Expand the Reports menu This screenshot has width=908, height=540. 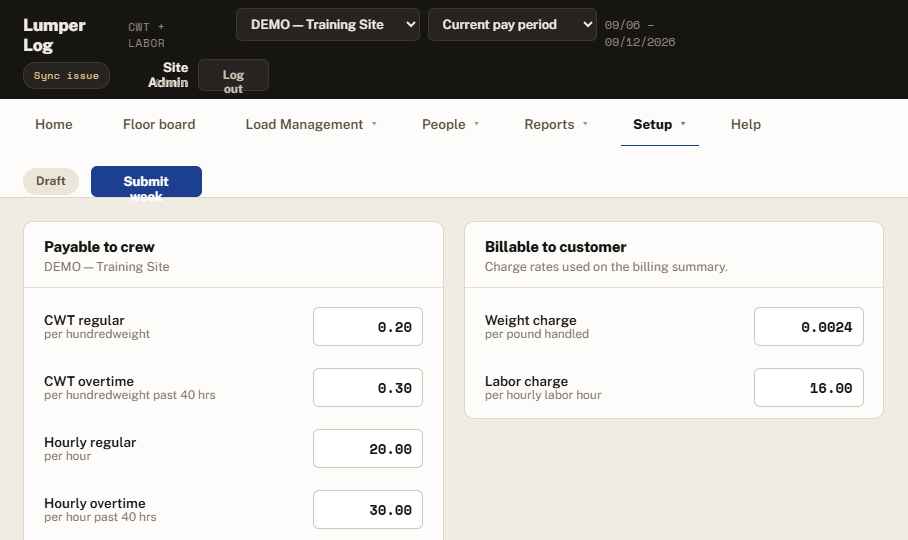click(556, 124)
